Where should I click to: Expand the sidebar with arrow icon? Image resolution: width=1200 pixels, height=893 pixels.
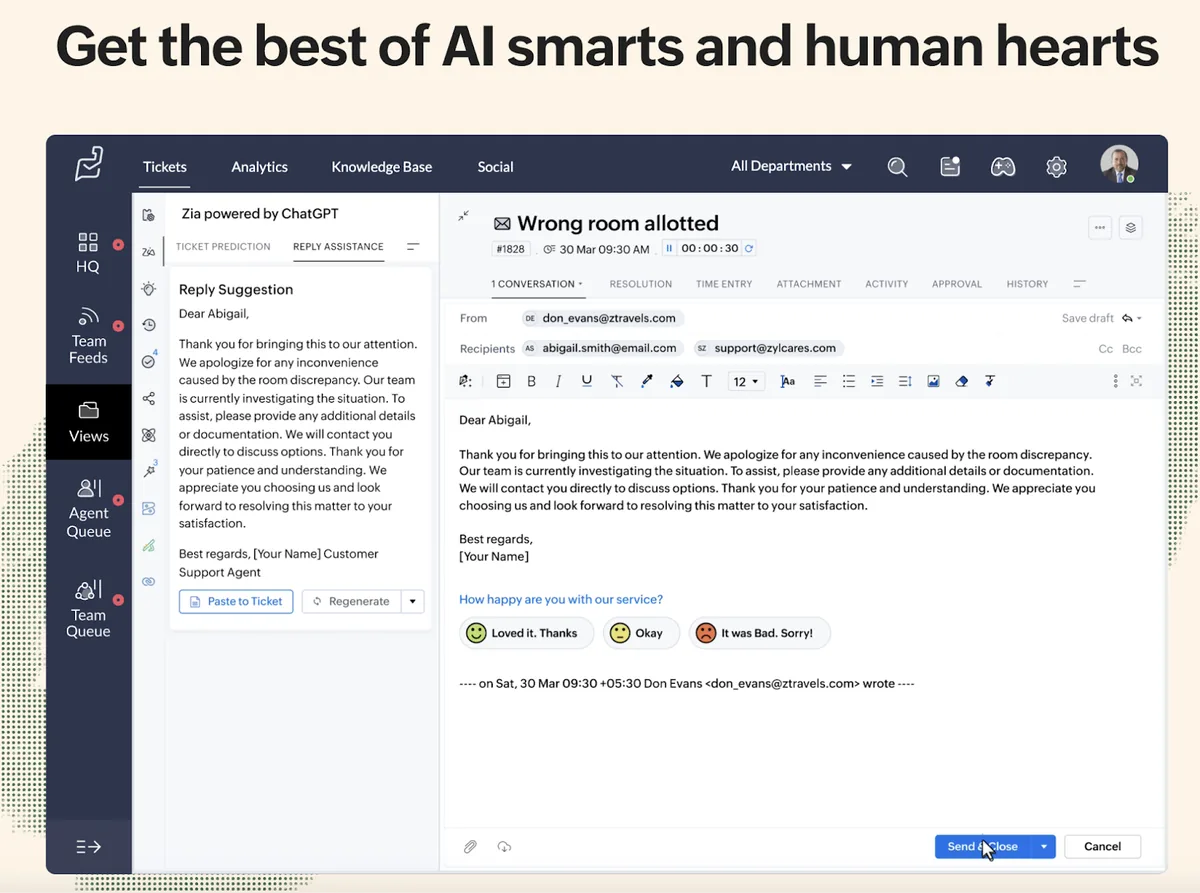pos(88,847)
